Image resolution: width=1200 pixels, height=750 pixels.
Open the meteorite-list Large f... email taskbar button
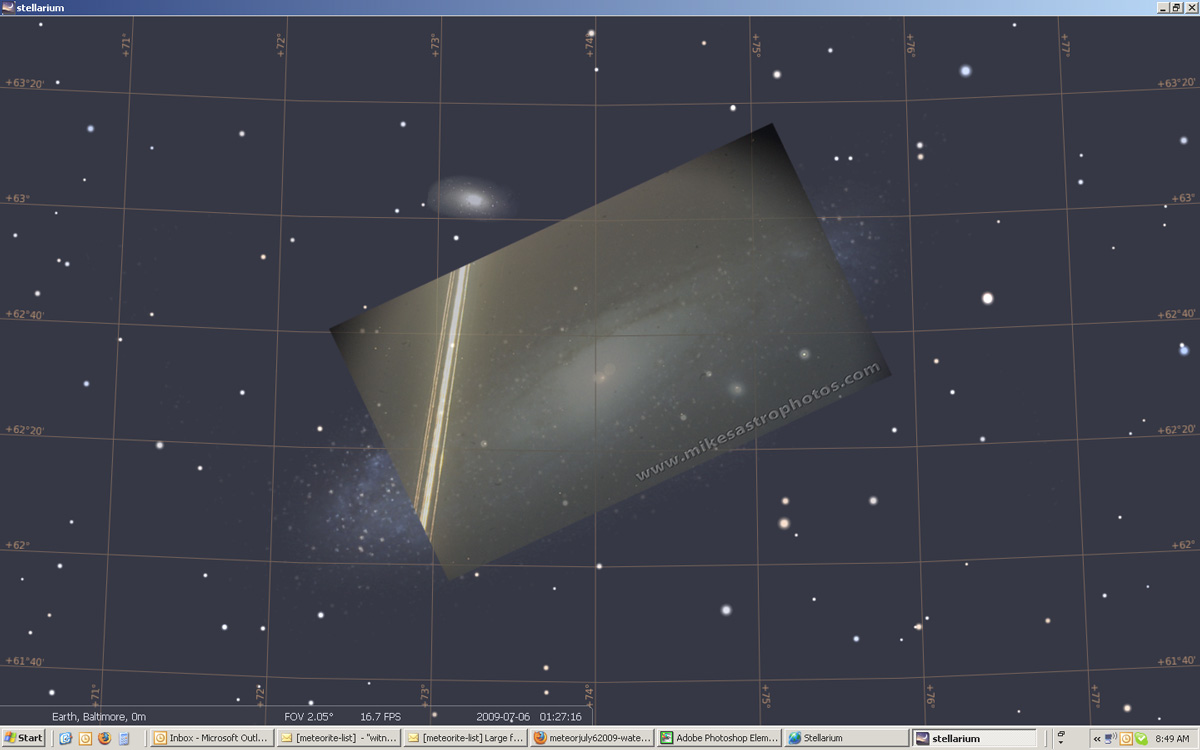pos(465,738)
